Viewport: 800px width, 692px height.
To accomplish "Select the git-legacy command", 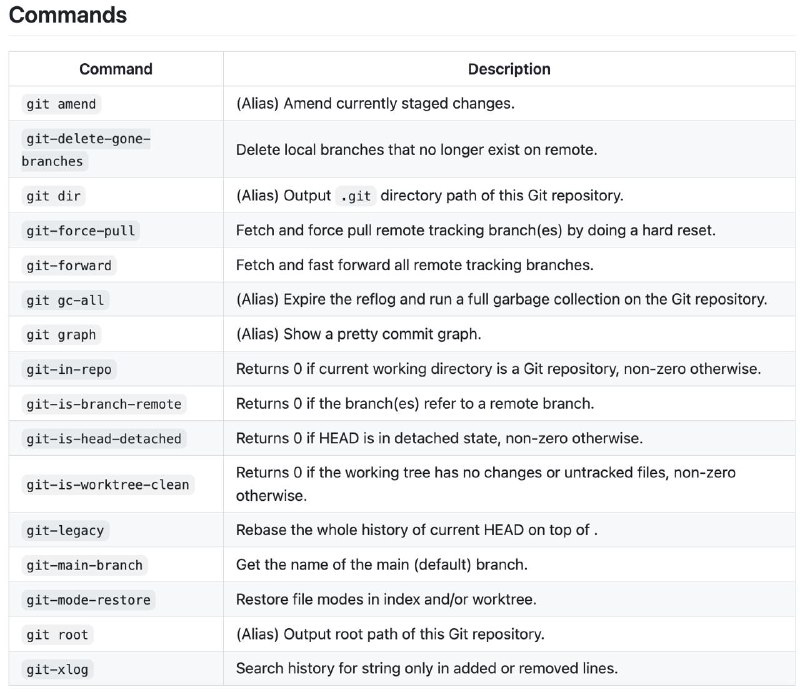I will pos(65,531).
